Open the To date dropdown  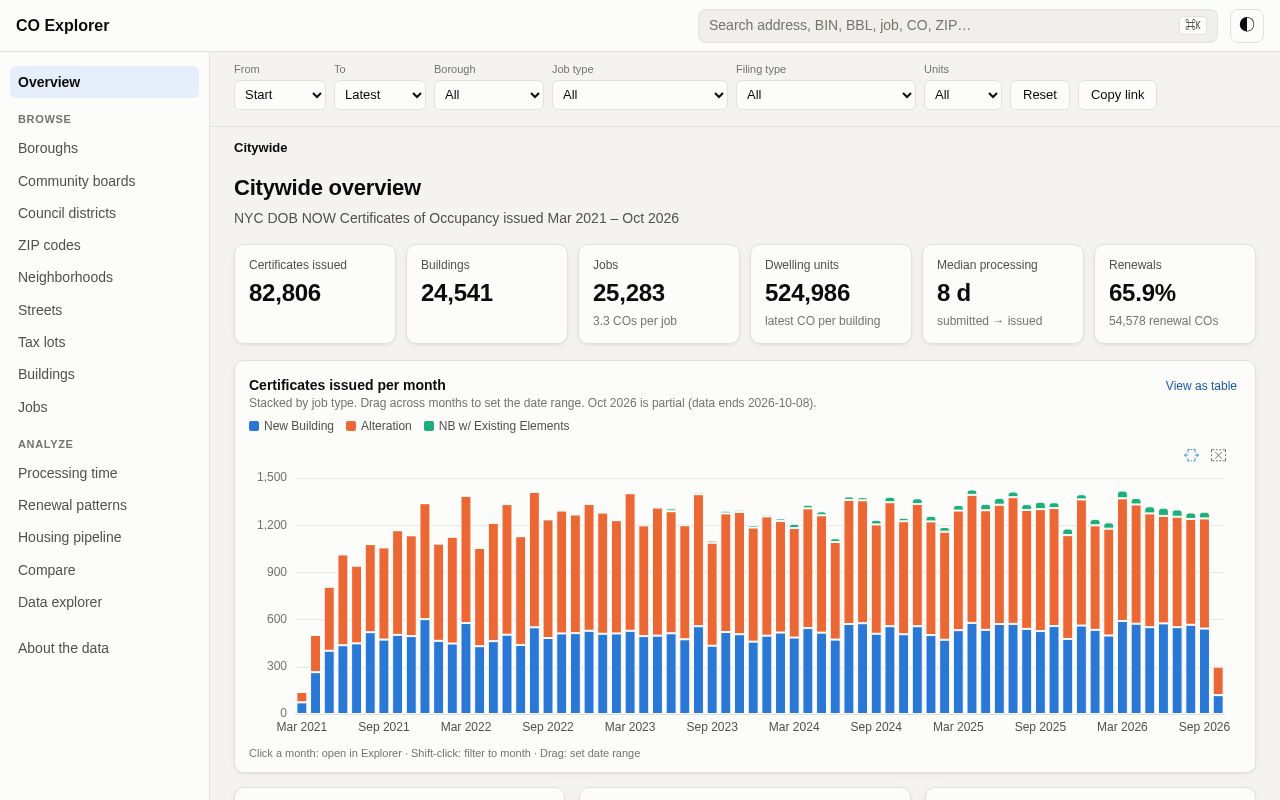[380, 95]
